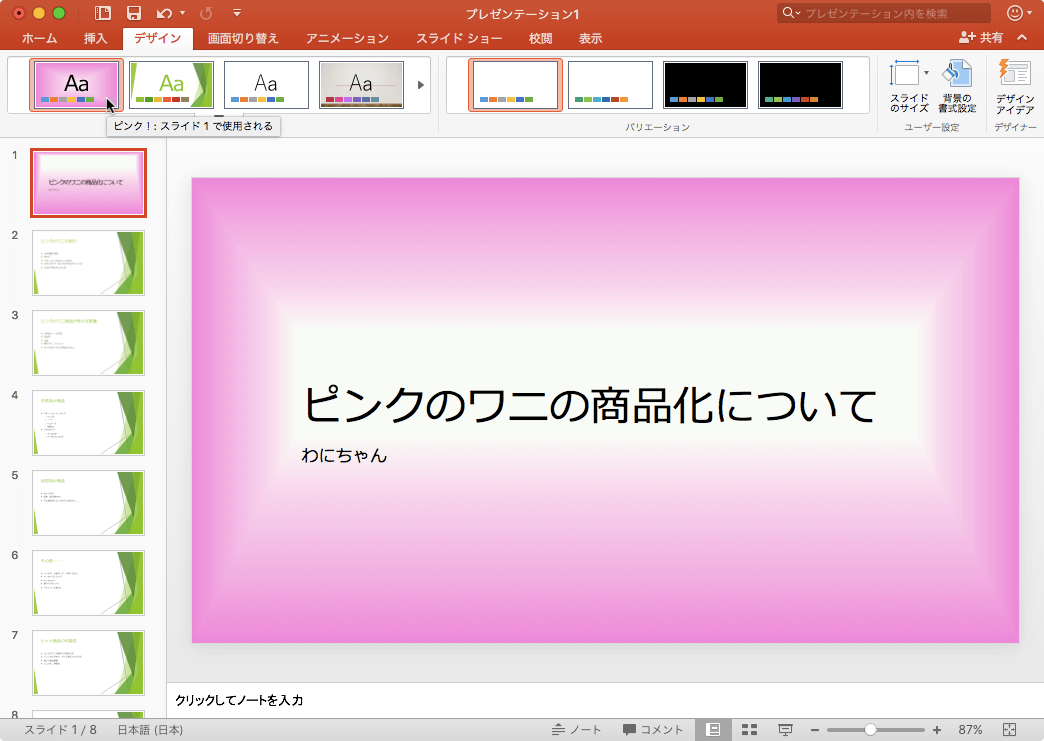Expand themes gallery with arrow
Viewport: 1044px width, 741px height.
421,85
